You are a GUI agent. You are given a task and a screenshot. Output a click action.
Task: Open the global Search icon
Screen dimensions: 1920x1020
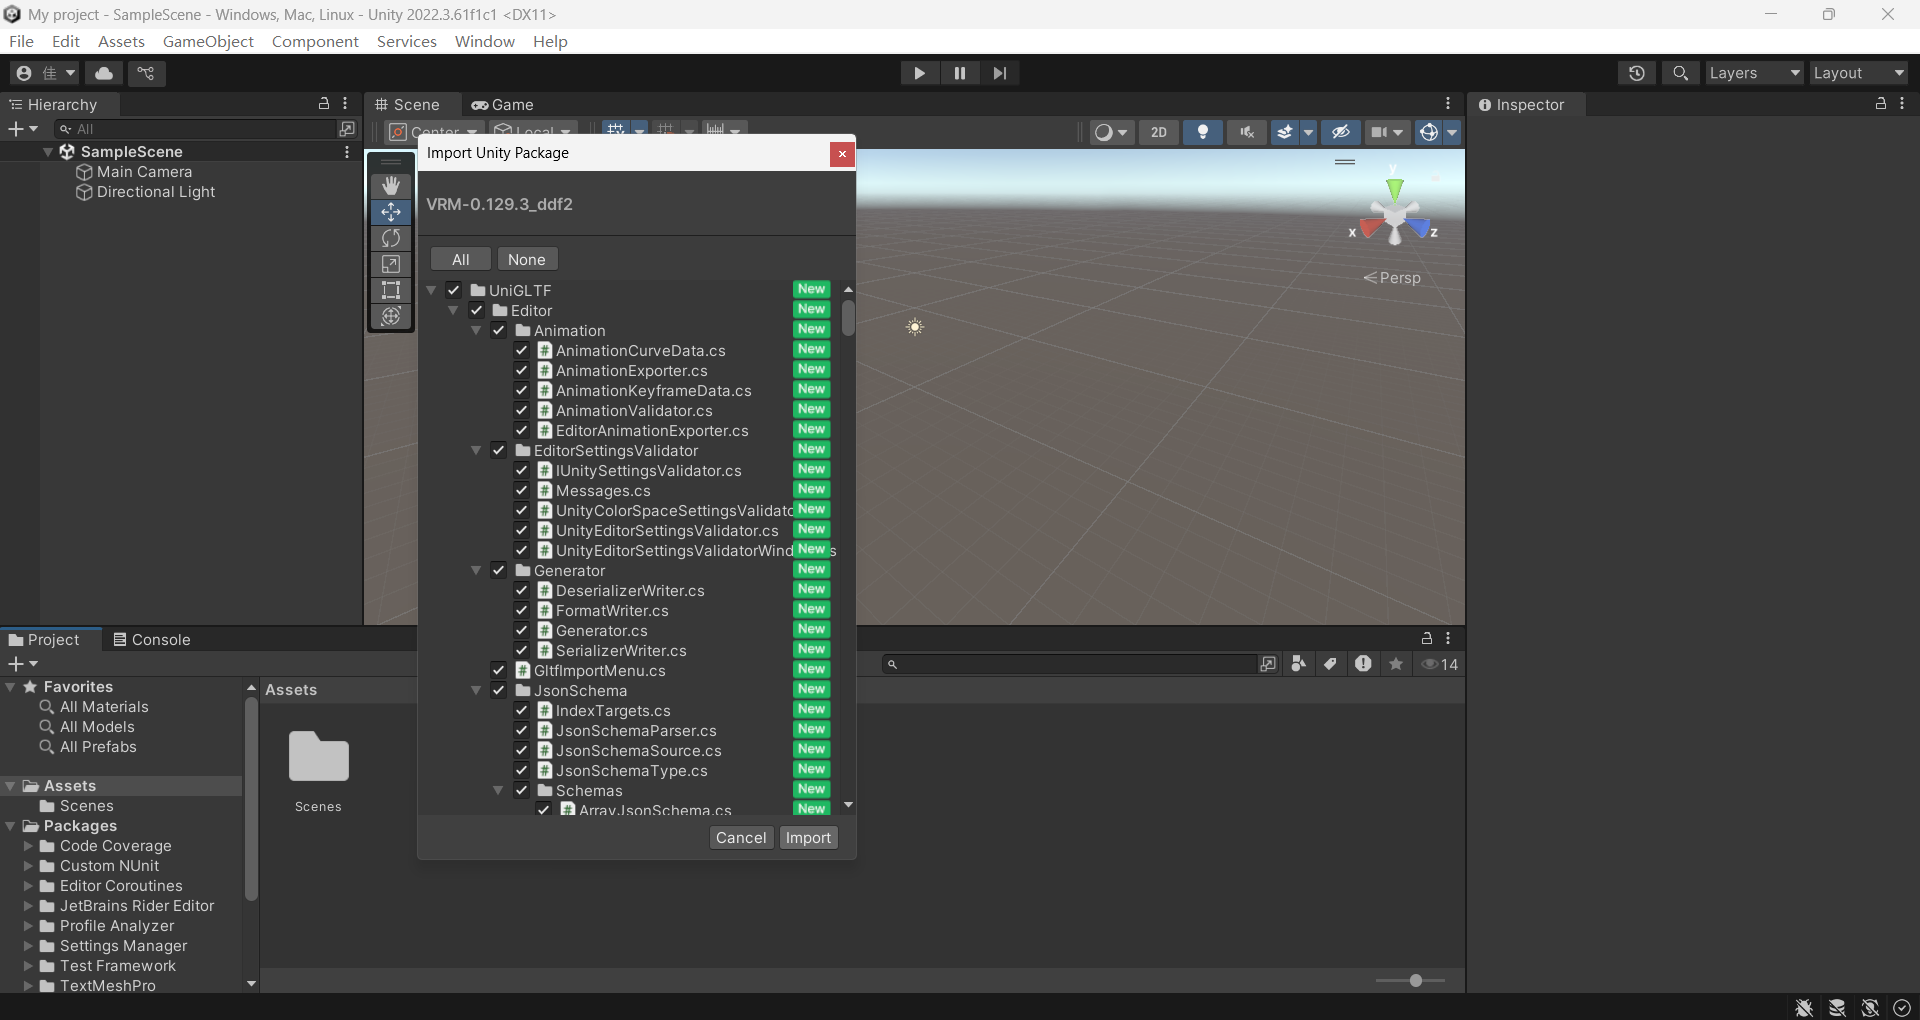pyautogui.click(x=1681, y=73)
